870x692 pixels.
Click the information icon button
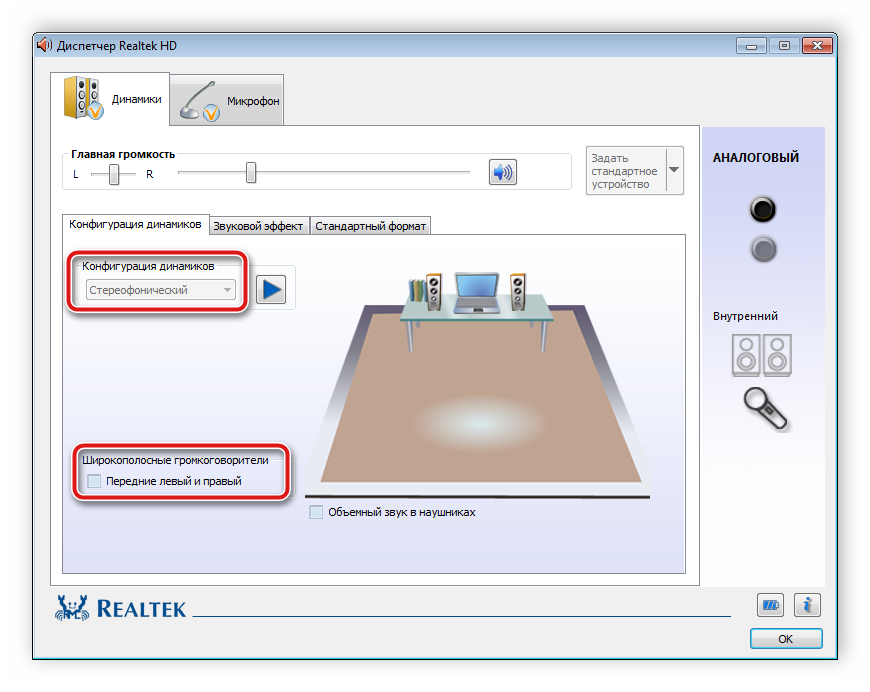click(x=807, y=605)
